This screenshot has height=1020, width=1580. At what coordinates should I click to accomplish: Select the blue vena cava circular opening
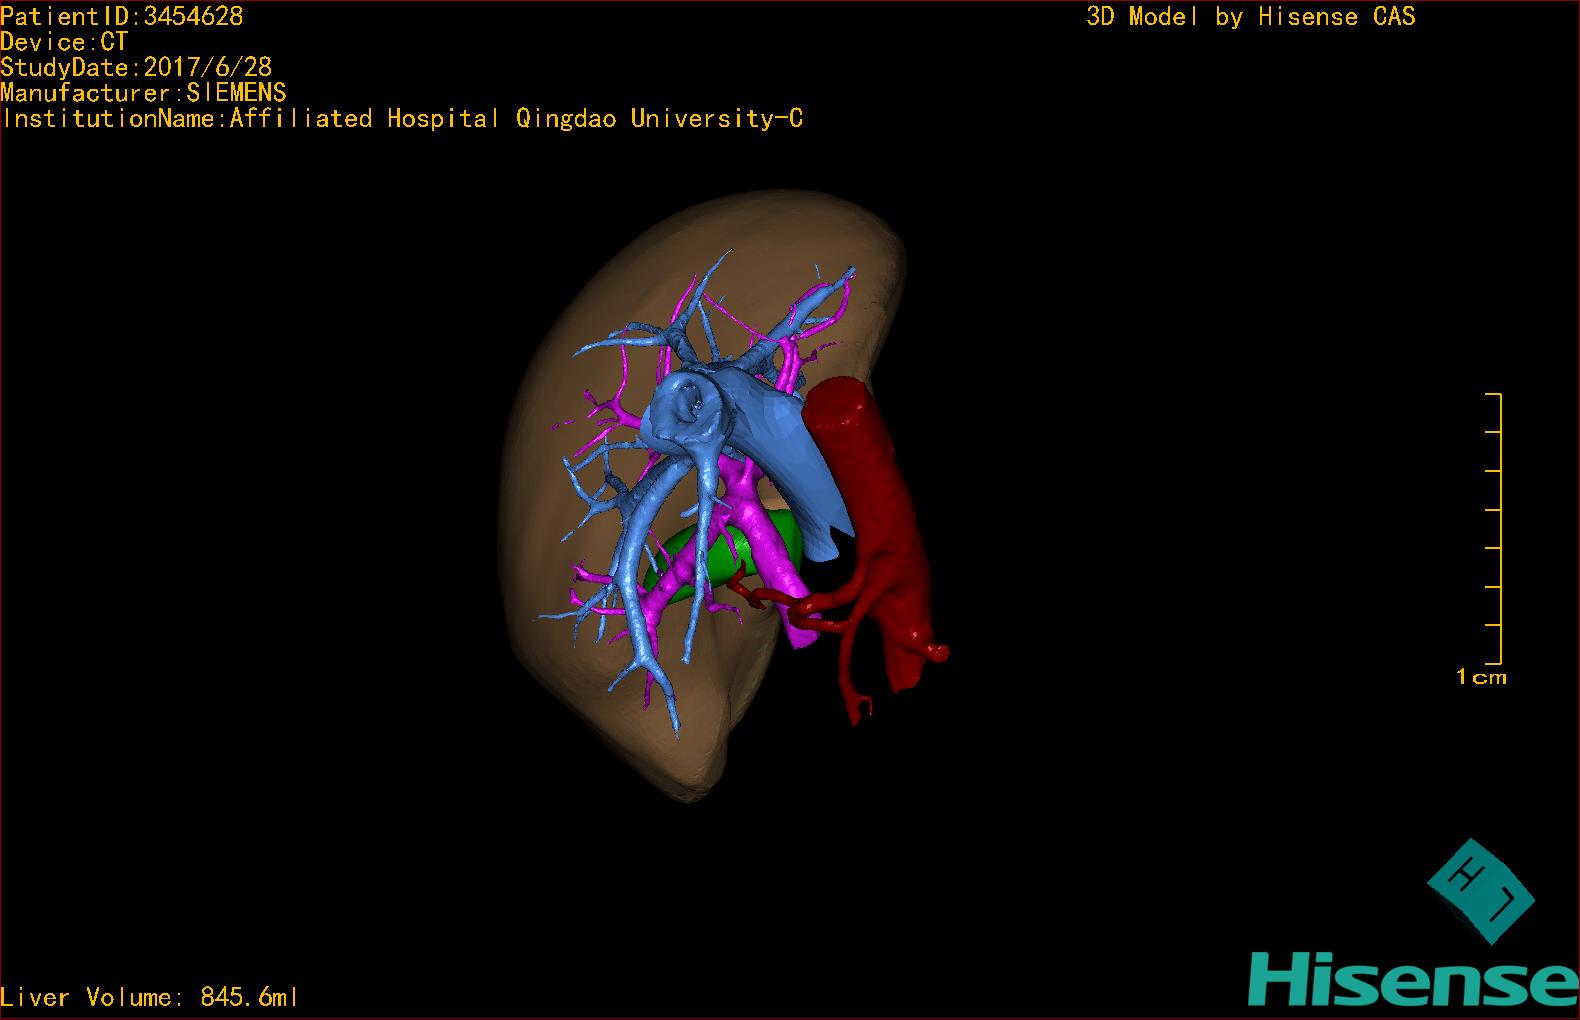coord(690,405)
